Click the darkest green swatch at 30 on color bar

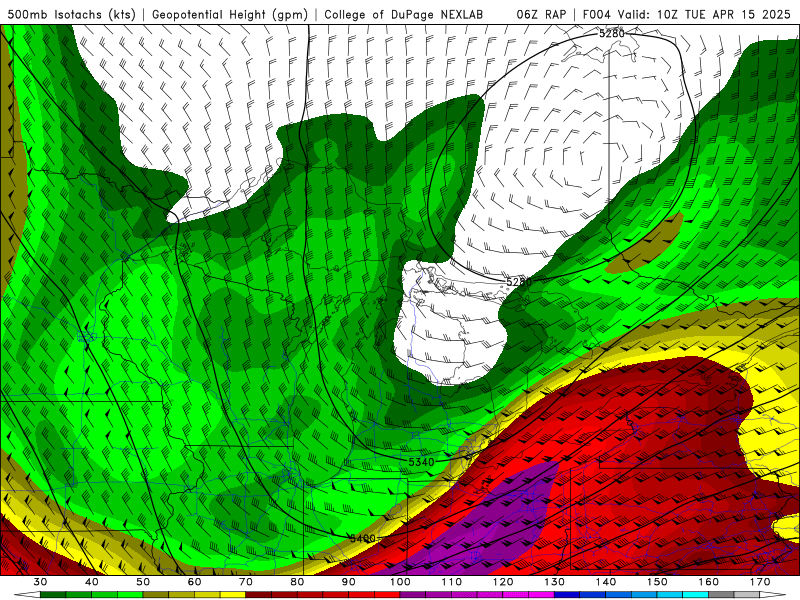click(x=53, y=595)
